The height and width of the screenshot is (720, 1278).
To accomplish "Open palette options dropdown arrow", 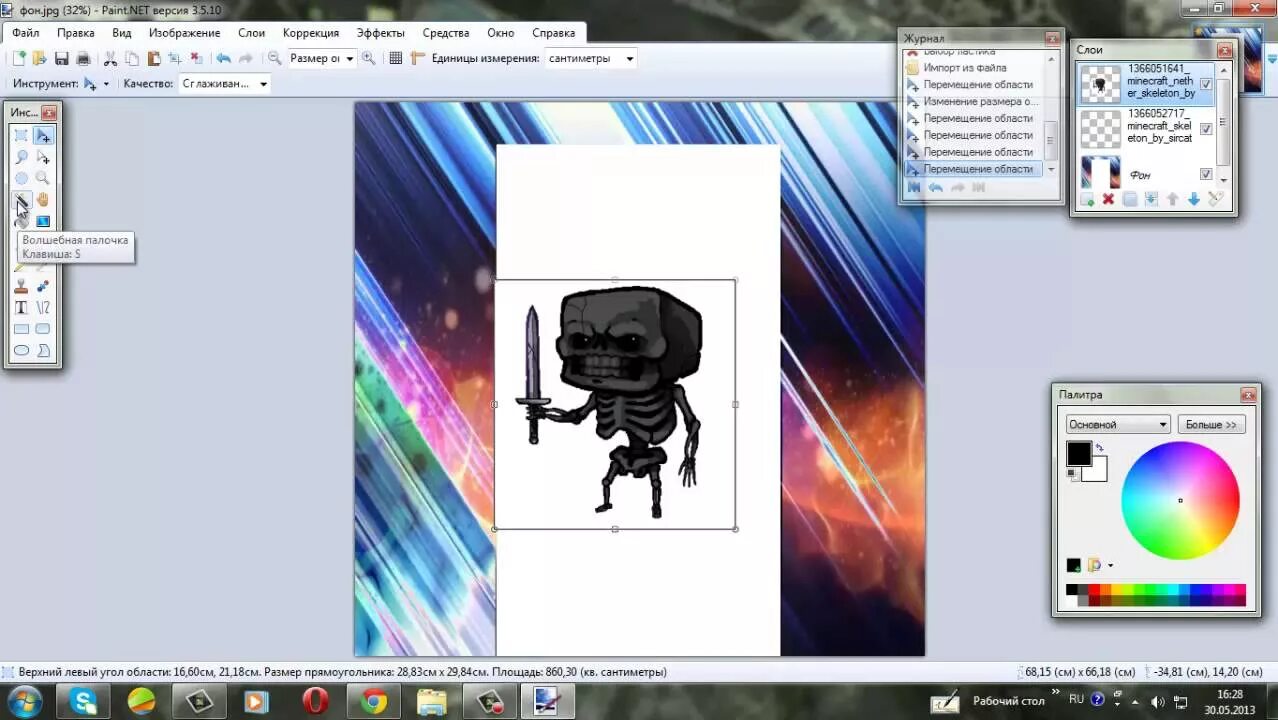I will tap(1110, 565).
